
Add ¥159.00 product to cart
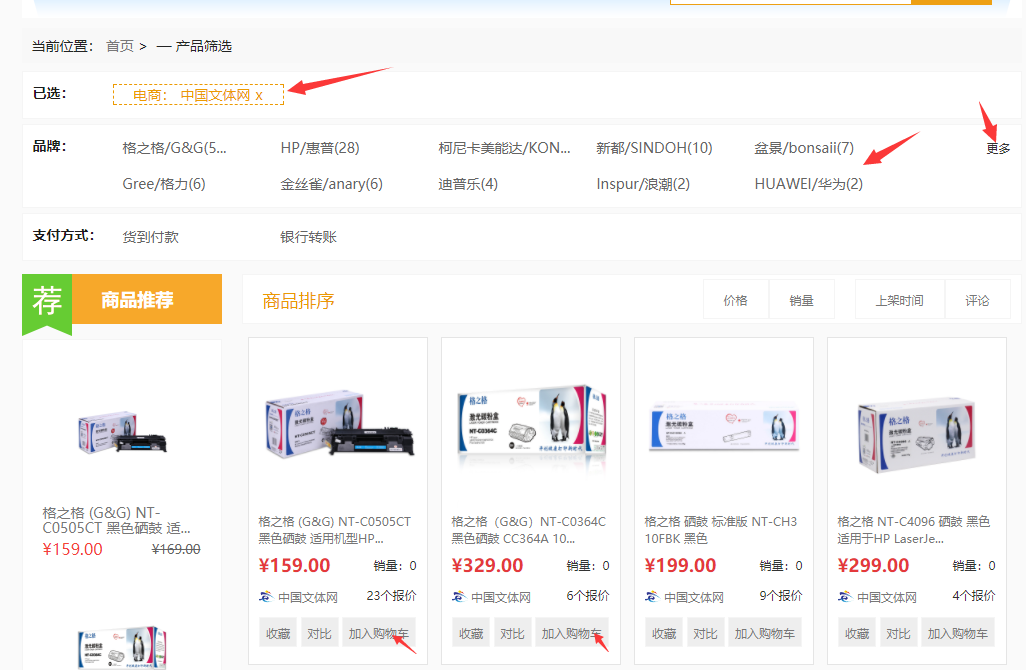pyautogui.click(x=378, y=633)
